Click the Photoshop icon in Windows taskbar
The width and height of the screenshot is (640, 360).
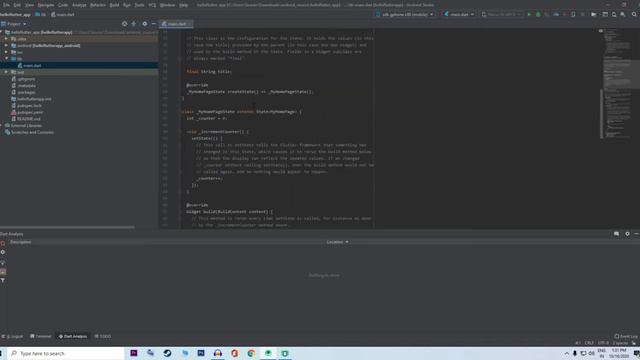pos(201,353)
